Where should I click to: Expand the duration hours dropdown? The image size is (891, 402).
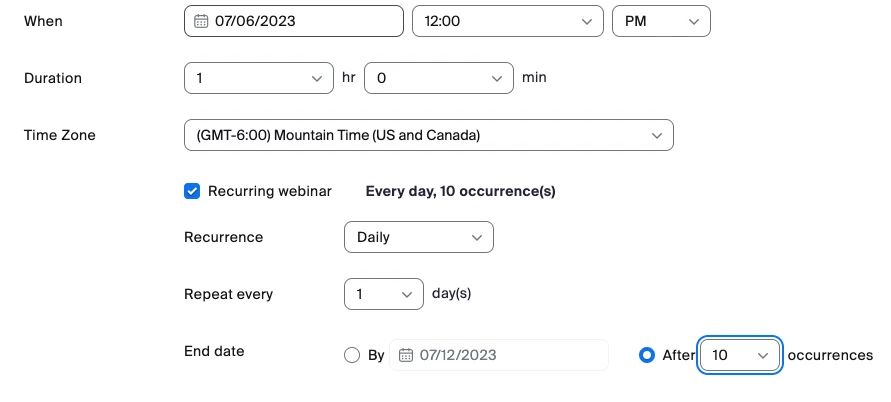258,77
